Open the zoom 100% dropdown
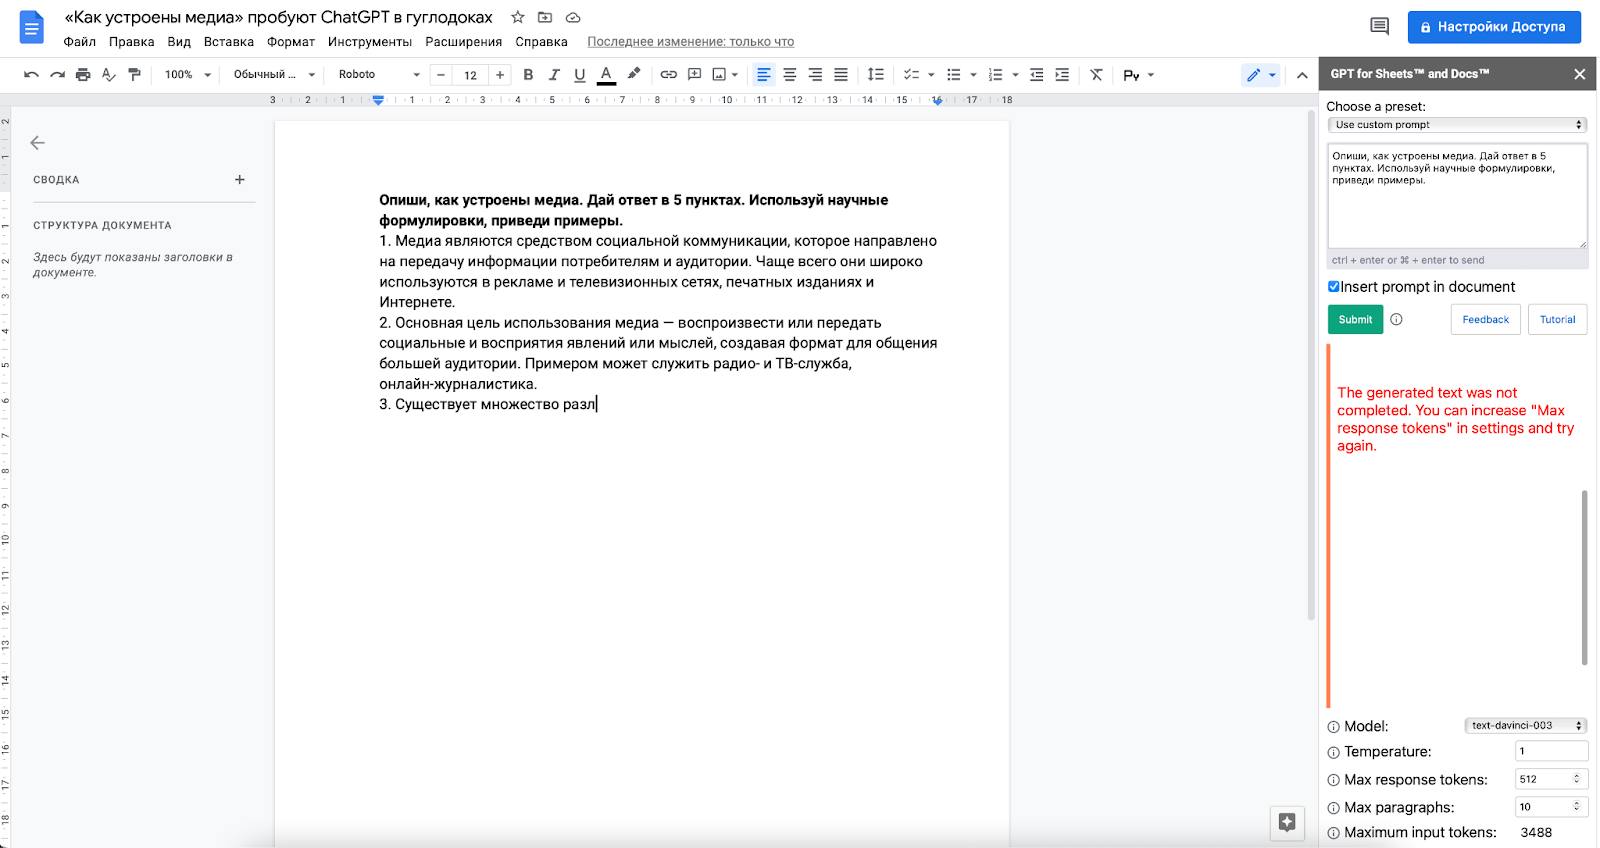1600x848 pixels. click(188, 75)
